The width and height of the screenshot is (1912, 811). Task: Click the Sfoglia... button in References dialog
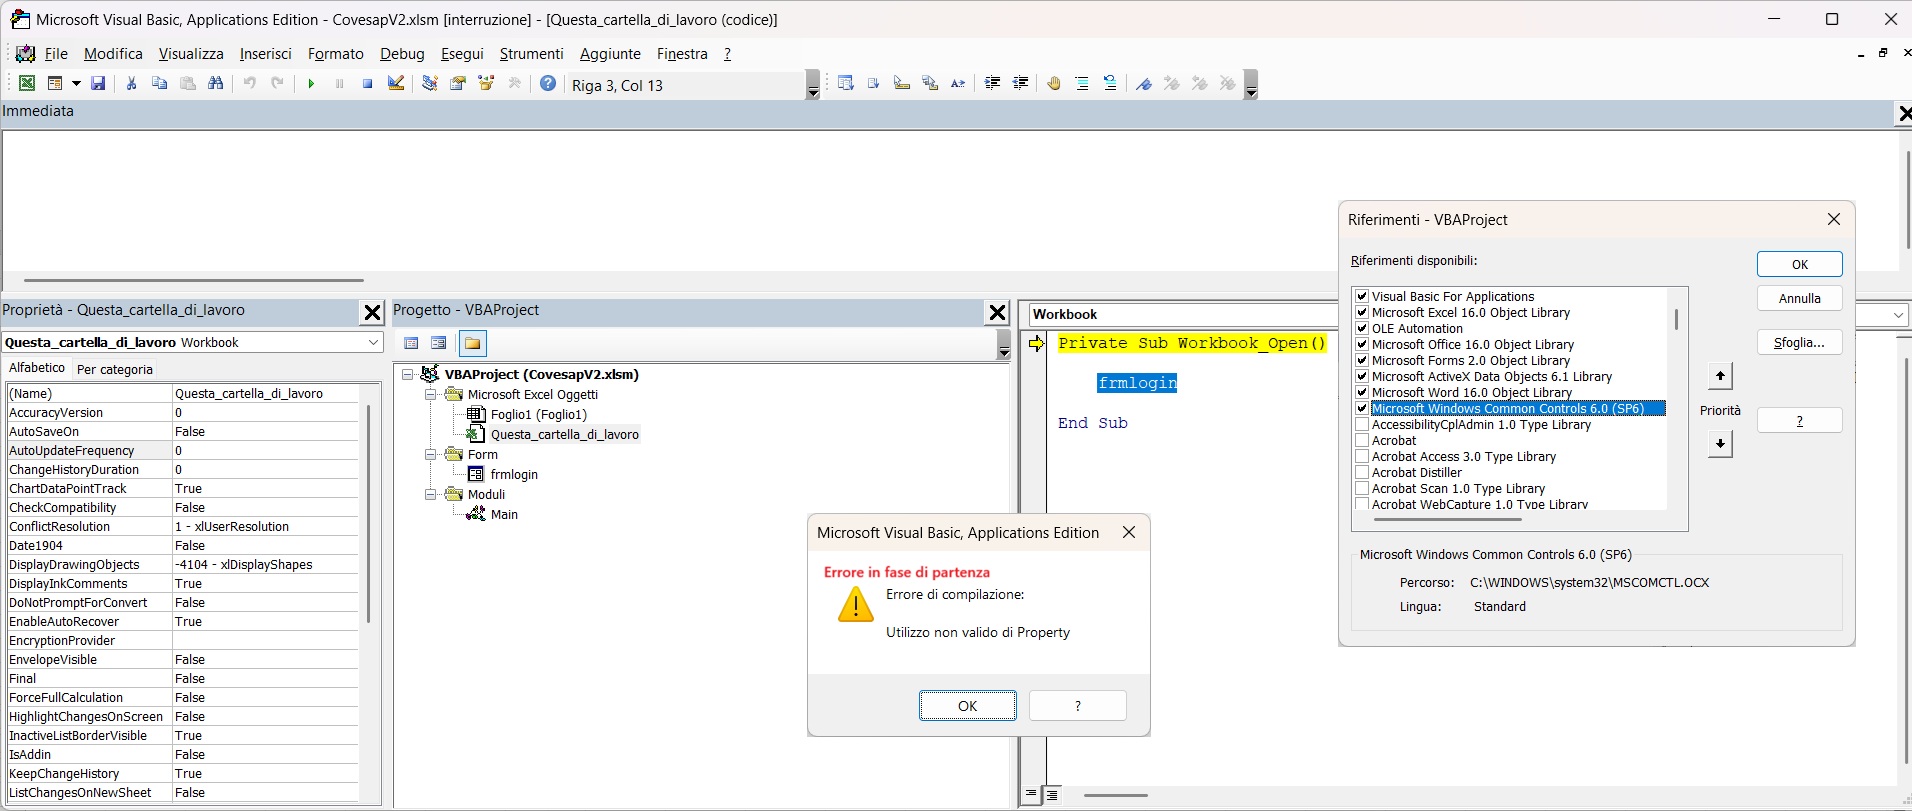click(x=1799, y=343)
